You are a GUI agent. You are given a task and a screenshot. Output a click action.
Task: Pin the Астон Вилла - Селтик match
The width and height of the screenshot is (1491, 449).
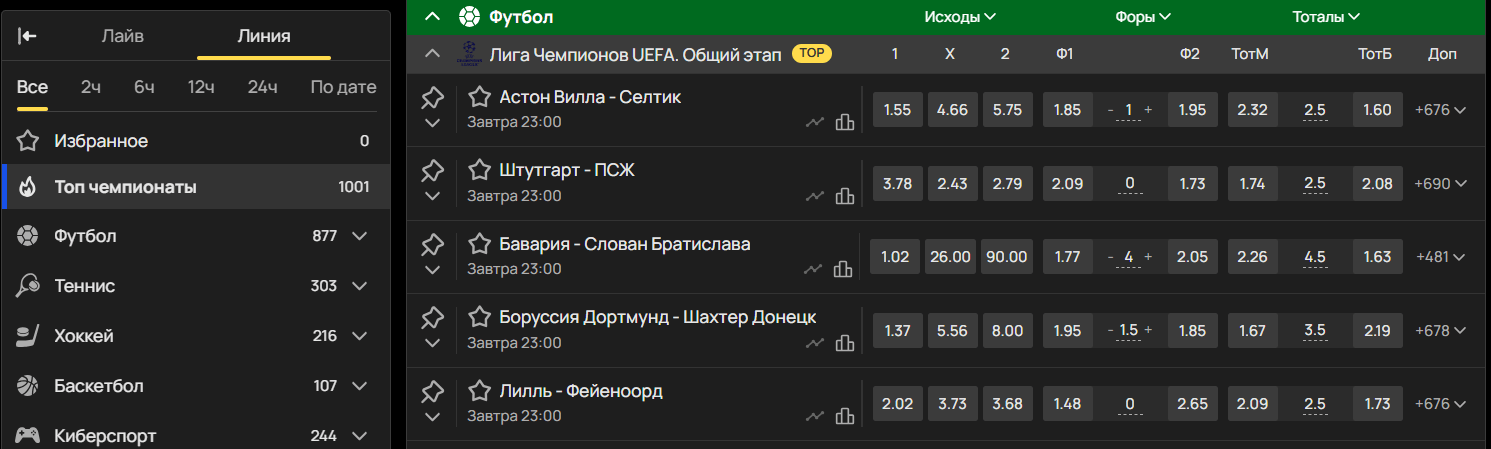pos(432,98)
